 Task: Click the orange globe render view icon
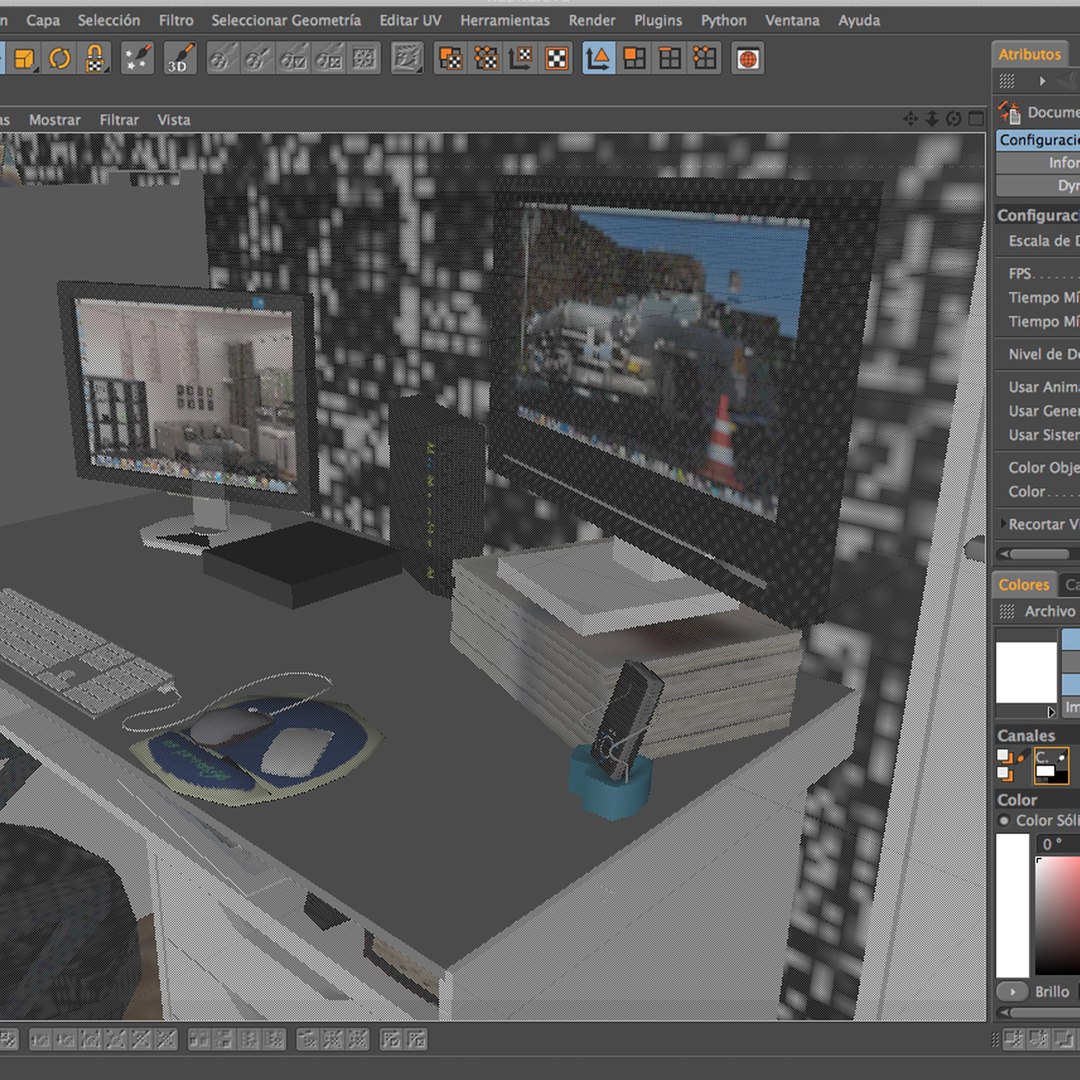pos(748,59)
